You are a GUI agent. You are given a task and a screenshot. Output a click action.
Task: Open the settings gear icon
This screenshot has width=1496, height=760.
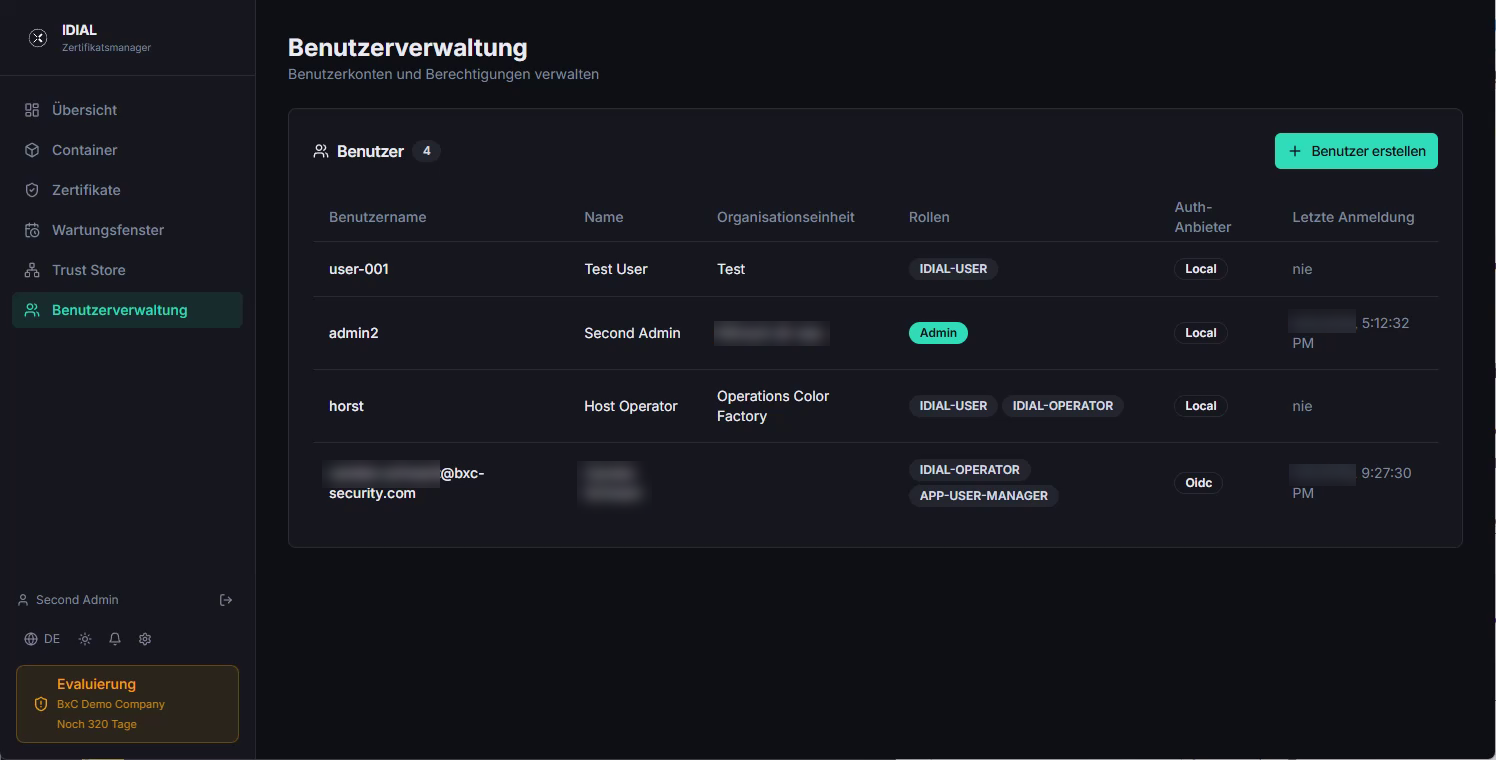coord(145,639)
